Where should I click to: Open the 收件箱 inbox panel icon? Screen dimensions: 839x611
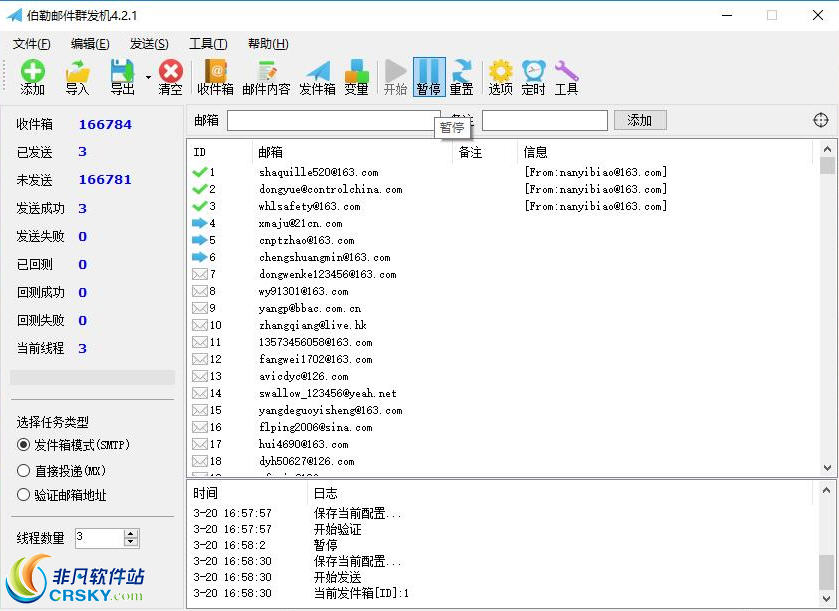(x=215, y=75)
